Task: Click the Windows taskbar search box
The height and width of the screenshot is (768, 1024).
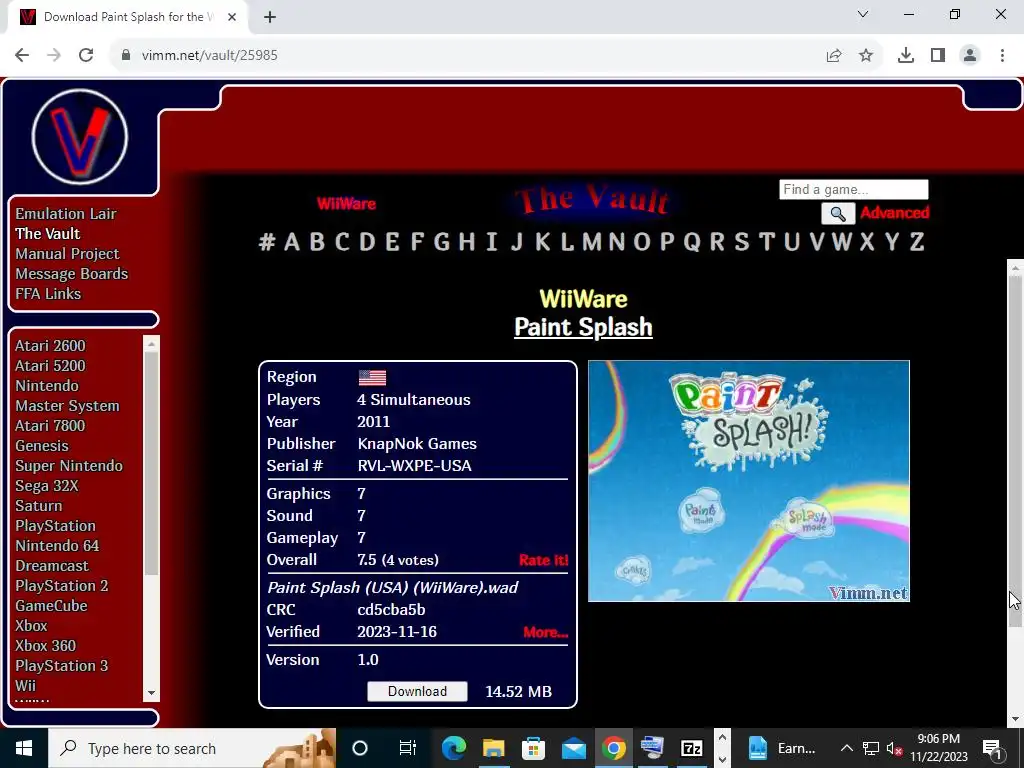Action: coord(192,748)
